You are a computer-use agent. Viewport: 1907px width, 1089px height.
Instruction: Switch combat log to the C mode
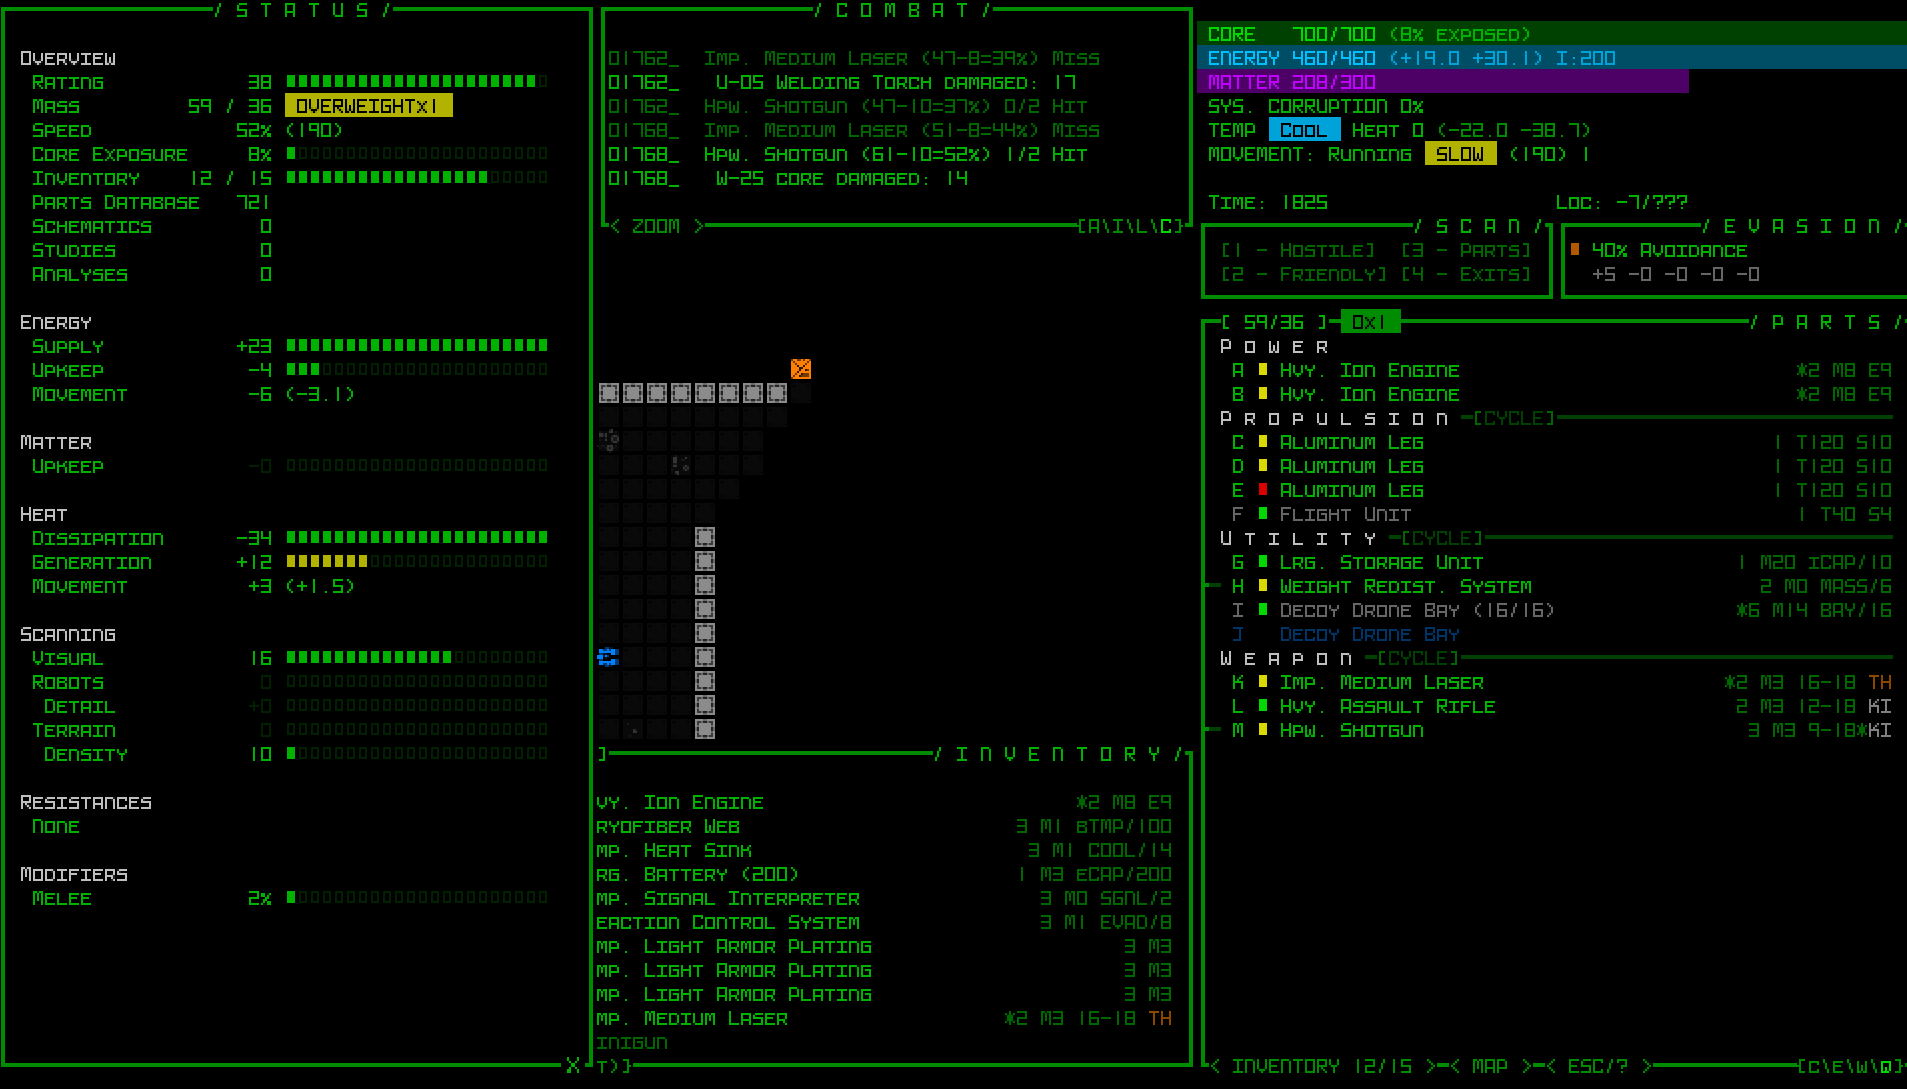point(1165,226)
